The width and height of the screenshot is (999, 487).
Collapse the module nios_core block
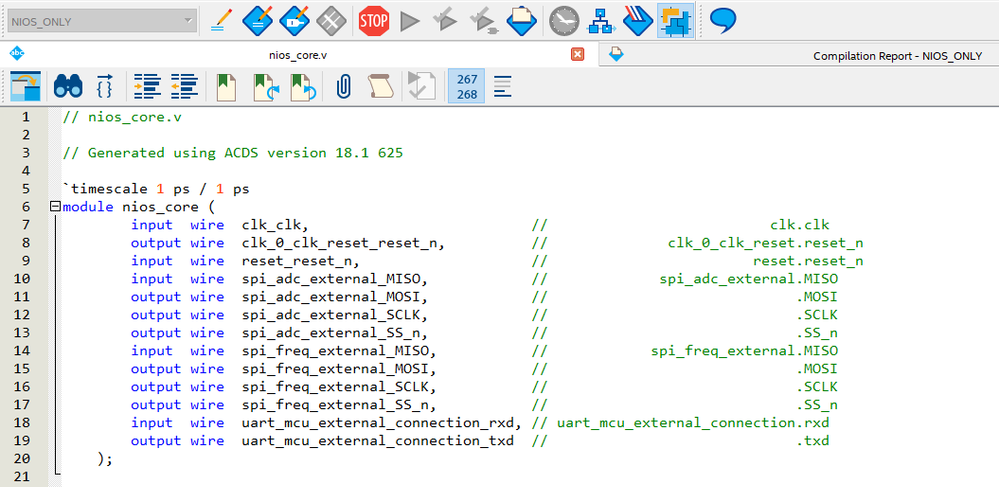(x=55, y=207)
